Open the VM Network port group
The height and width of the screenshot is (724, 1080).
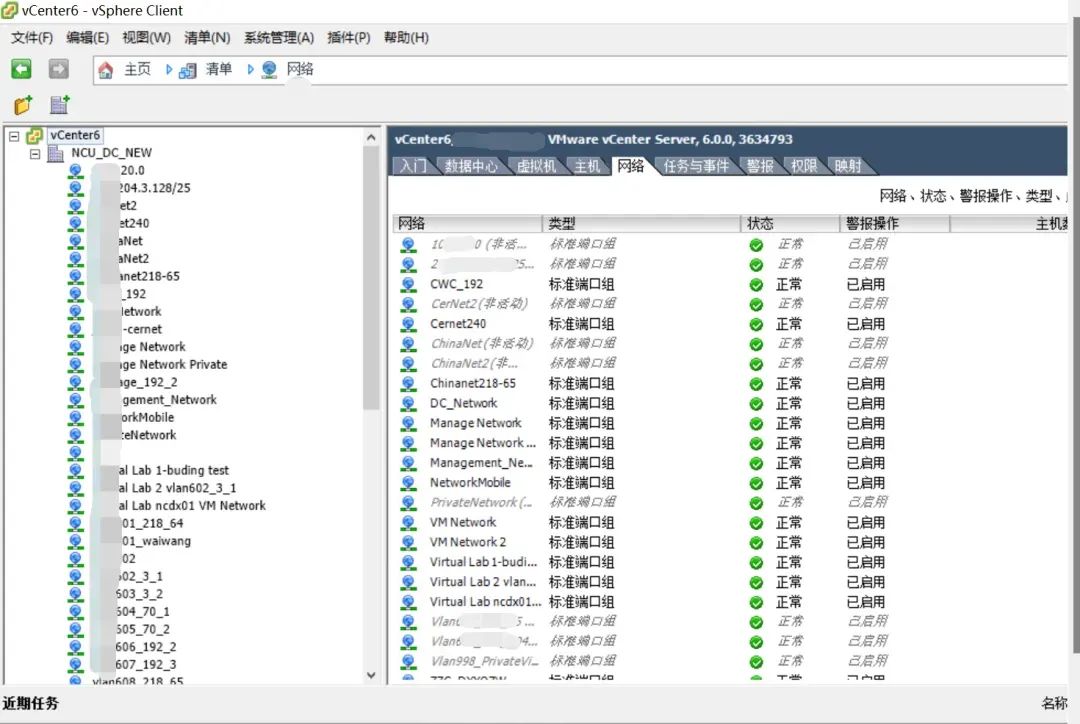[462, 522]
